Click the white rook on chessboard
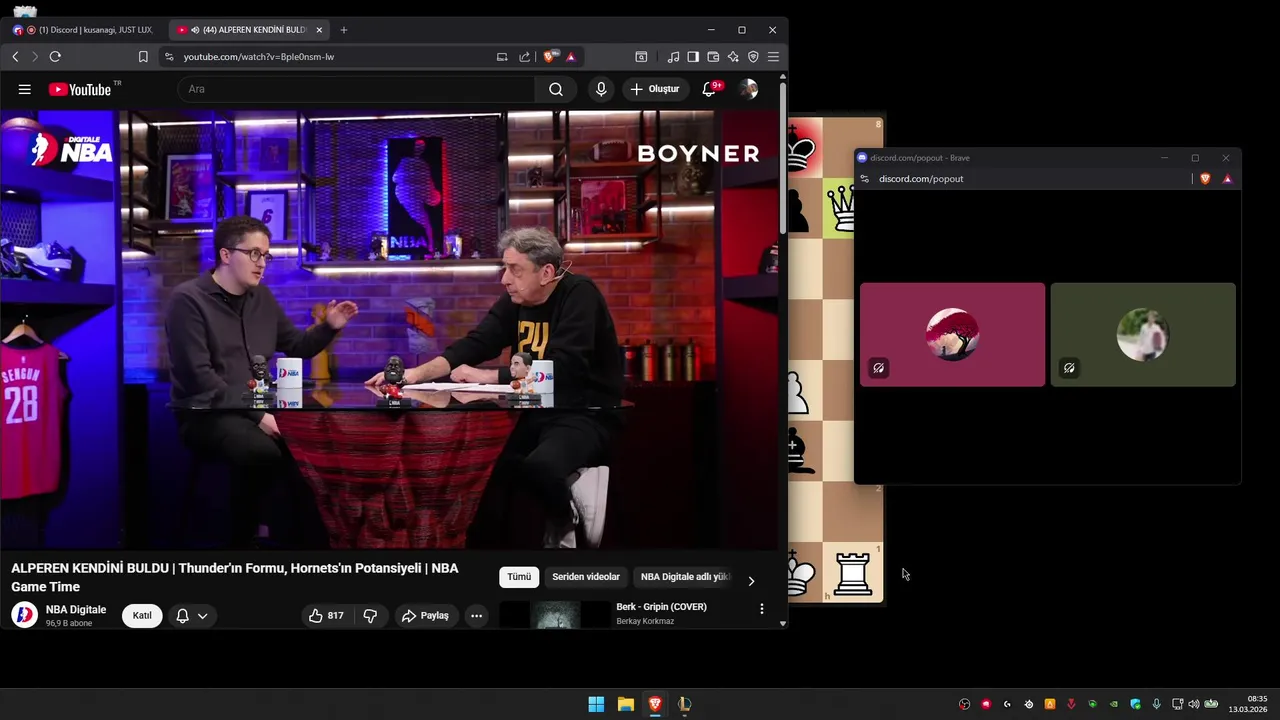Screen dimensions: 1280x720 (x=853, y=574)
